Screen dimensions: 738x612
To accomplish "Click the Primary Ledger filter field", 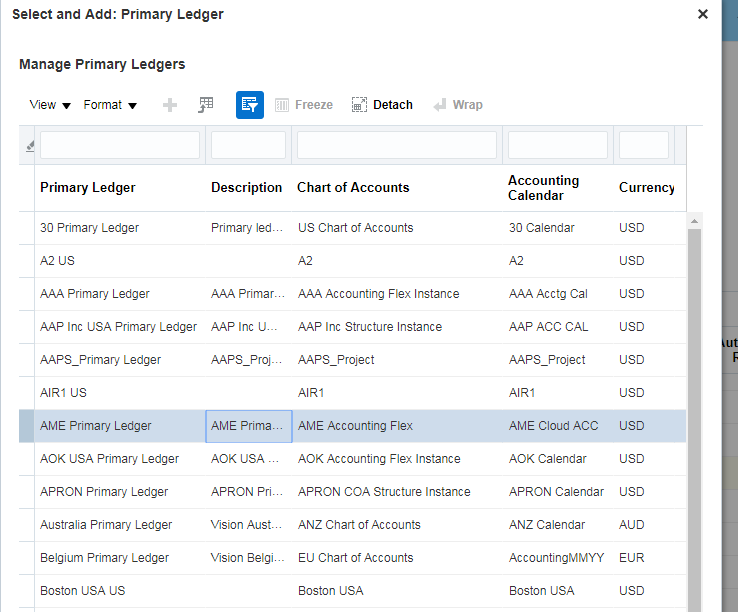I will [x=120, y=145].
